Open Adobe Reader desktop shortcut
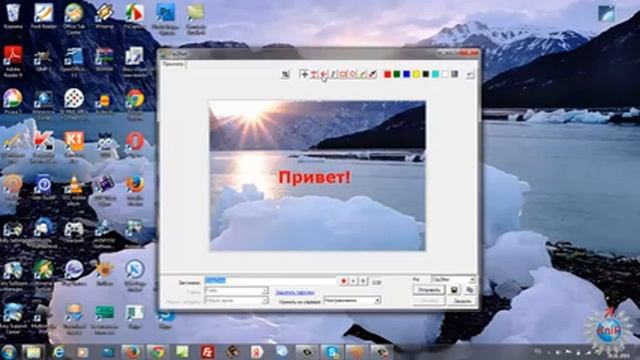 tap(13, 60)
